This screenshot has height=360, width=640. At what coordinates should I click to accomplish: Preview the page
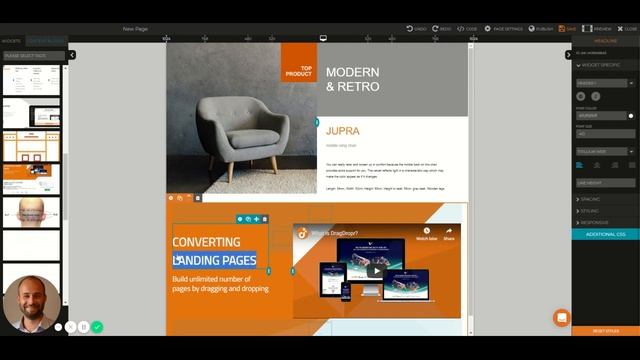tap(597, 29)
